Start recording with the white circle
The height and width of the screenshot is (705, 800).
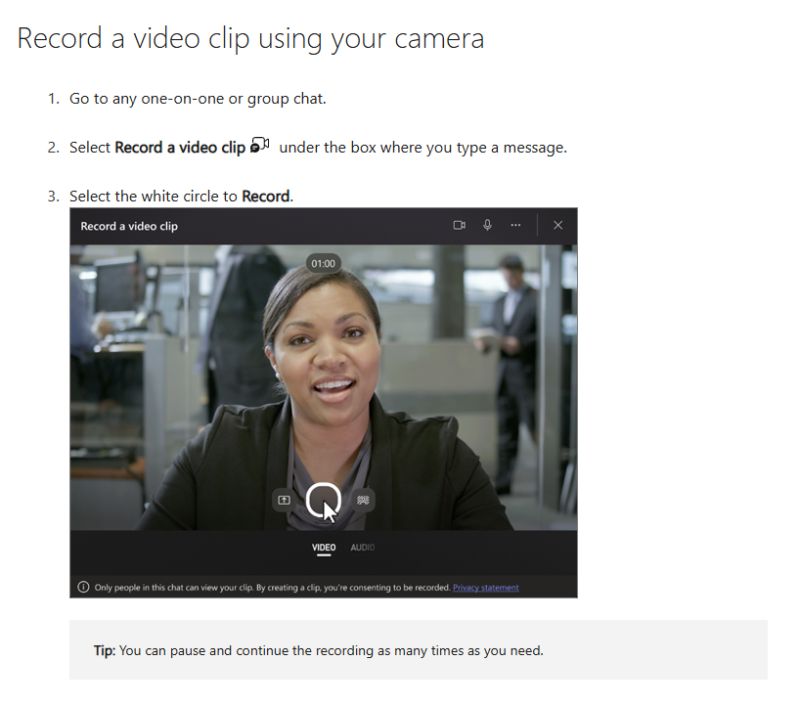[323, 500]
